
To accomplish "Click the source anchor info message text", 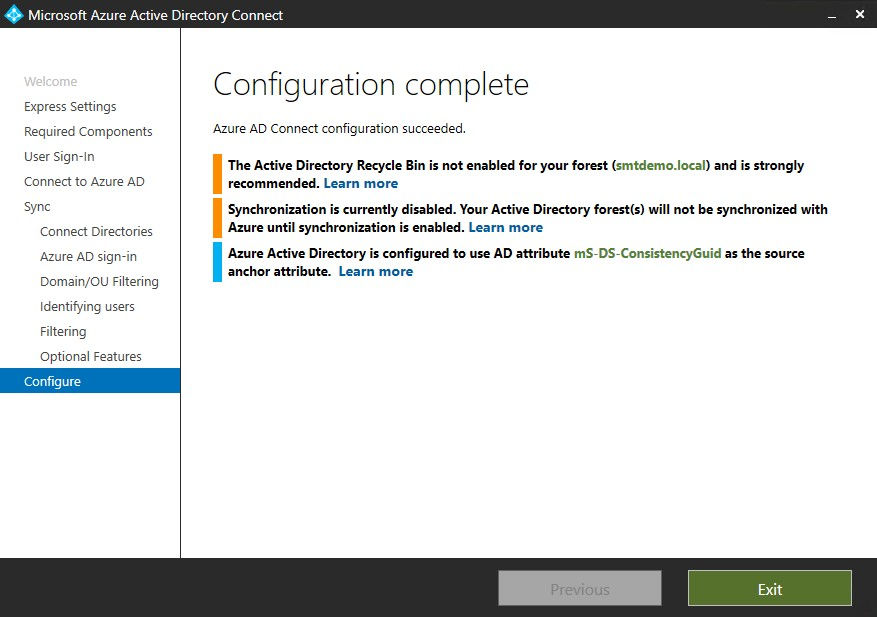I will coord(516,262).
